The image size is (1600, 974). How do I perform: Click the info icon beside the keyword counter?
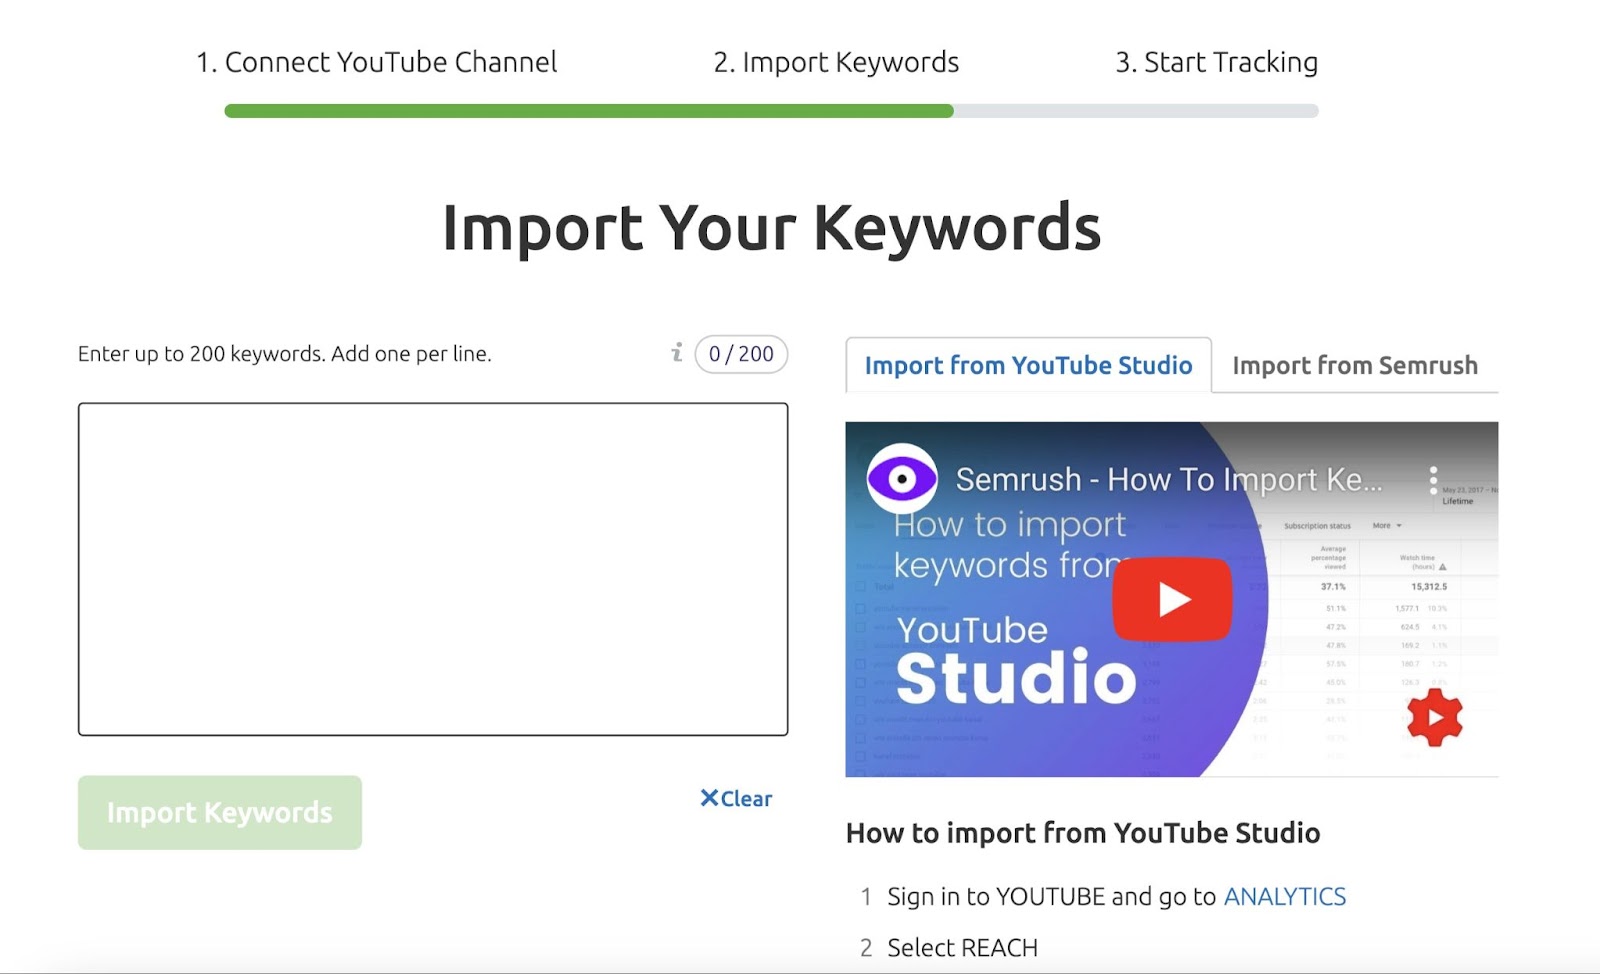677,354
